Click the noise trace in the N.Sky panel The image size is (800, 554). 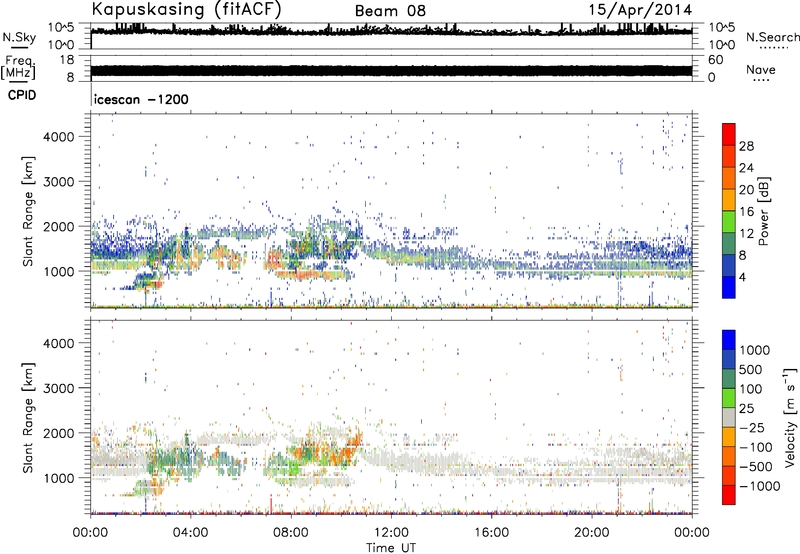tap(391, 31)
